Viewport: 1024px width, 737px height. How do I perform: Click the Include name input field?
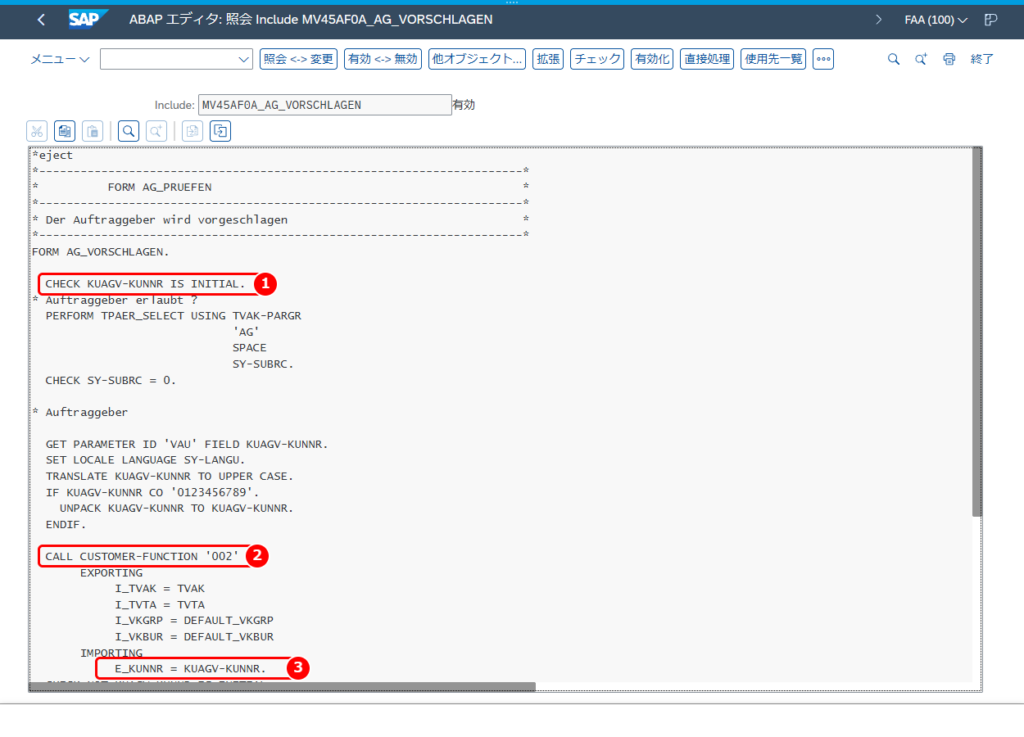pos(325,105)
